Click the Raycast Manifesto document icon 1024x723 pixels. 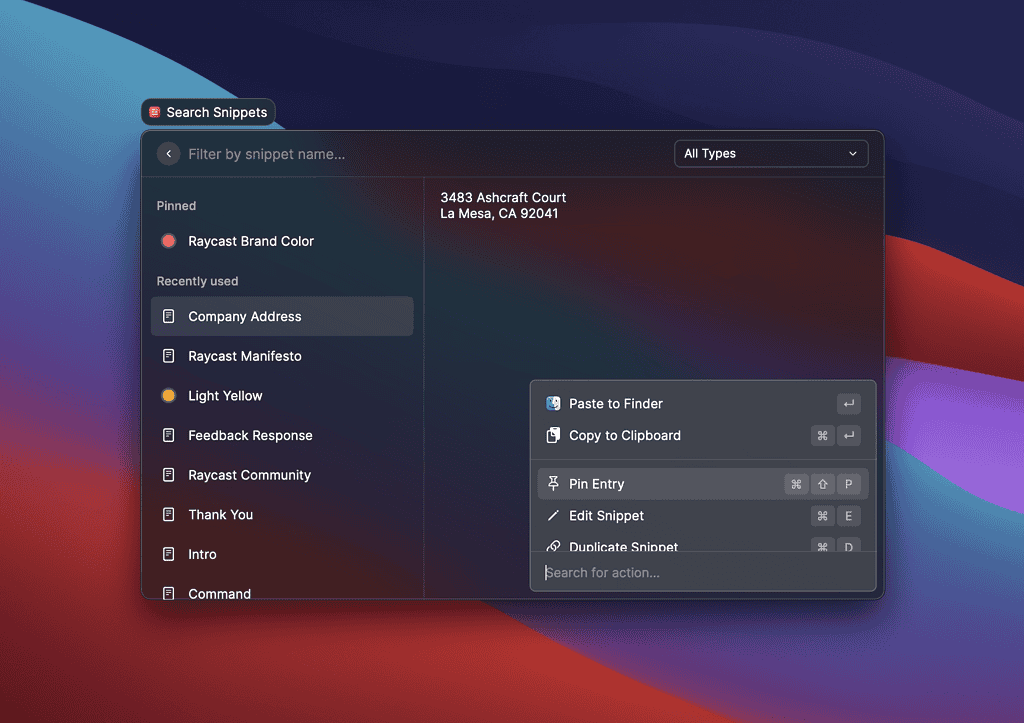click(168, 356)
